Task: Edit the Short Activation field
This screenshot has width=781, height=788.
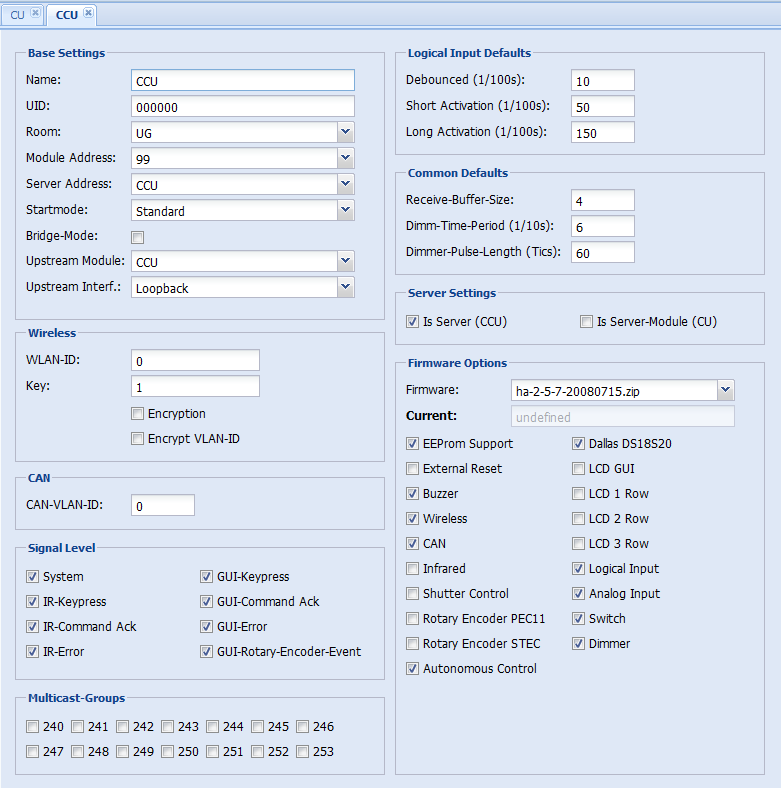Action: [603, 107]
